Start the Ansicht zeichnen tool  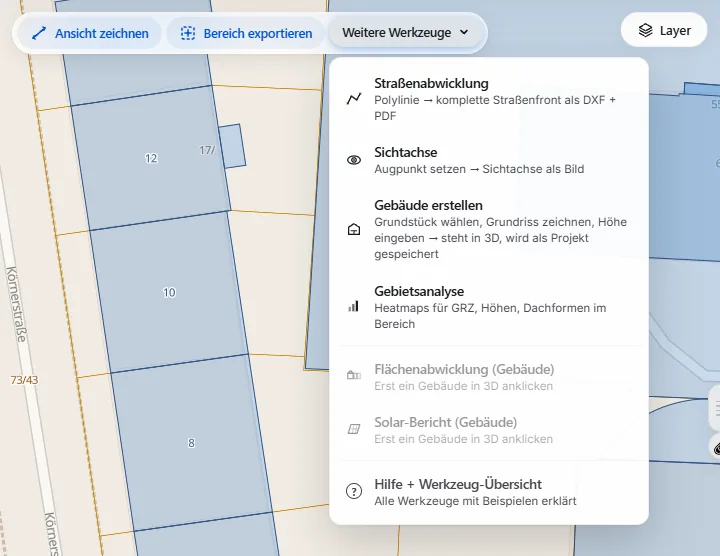coord(90,33)
